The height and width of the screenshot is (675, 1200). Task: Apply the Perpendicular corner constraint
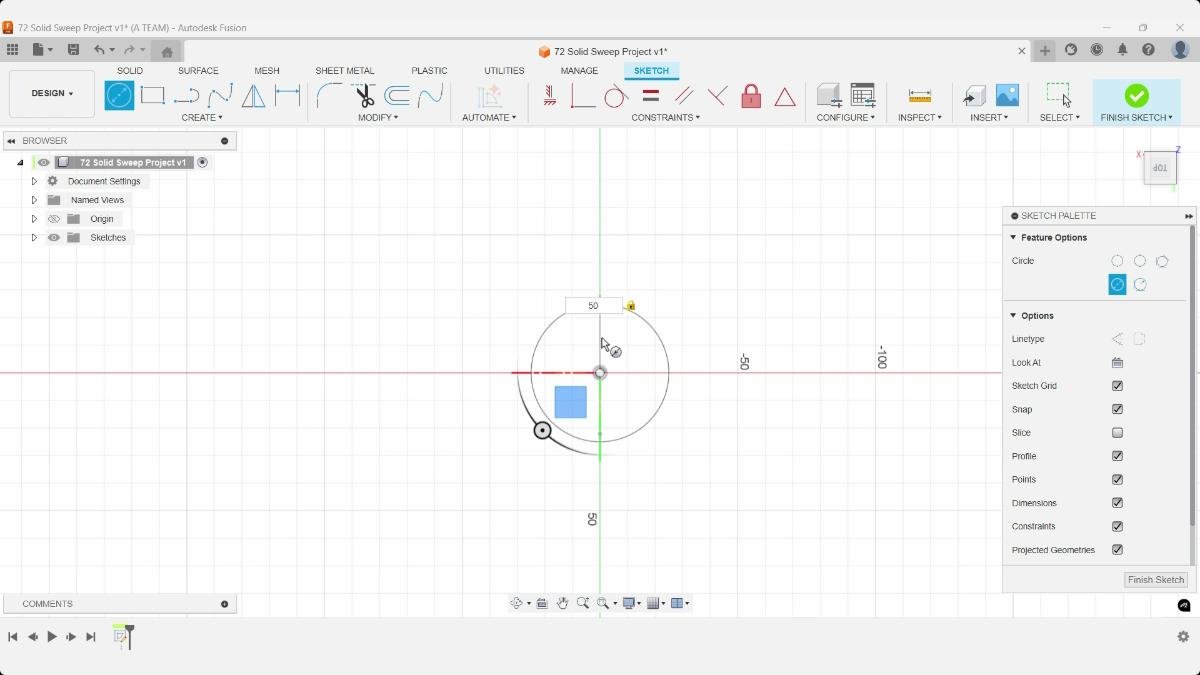click(x=582, y=96)
